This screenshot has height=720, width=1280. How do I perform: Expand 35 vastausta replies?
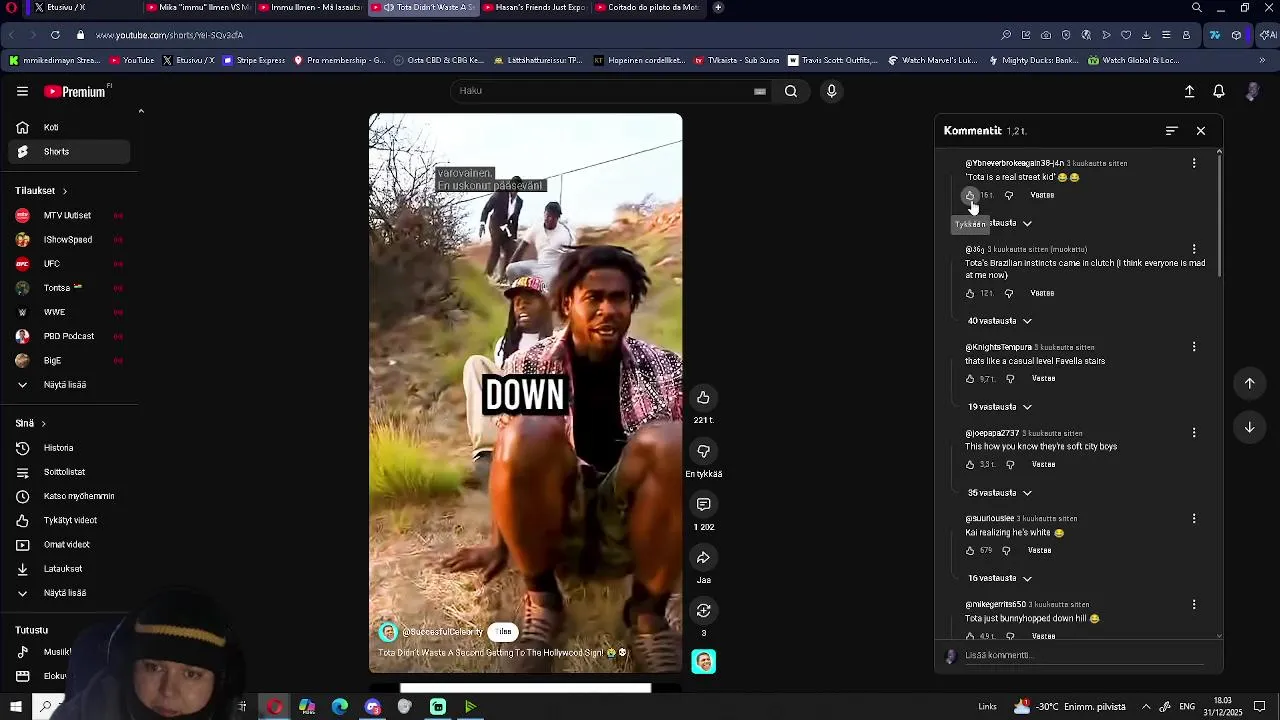pos(999,493)
